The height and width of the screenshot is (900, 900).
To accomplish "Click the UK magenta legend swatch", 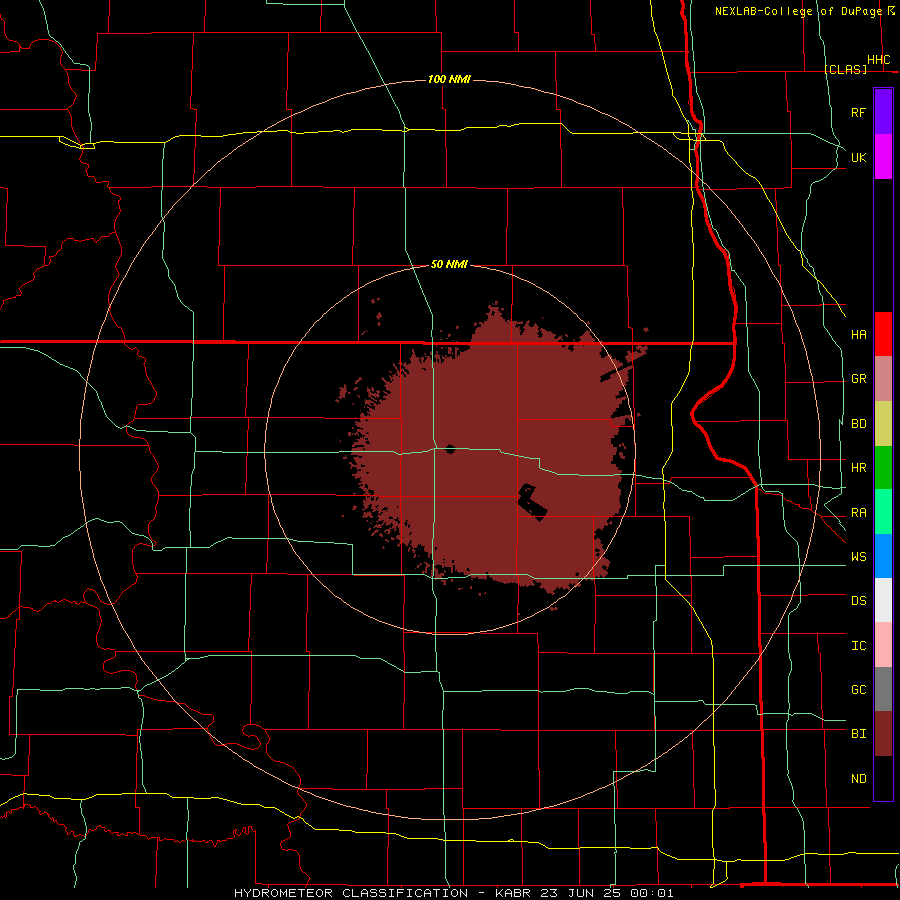I will (x=883, y=157).
